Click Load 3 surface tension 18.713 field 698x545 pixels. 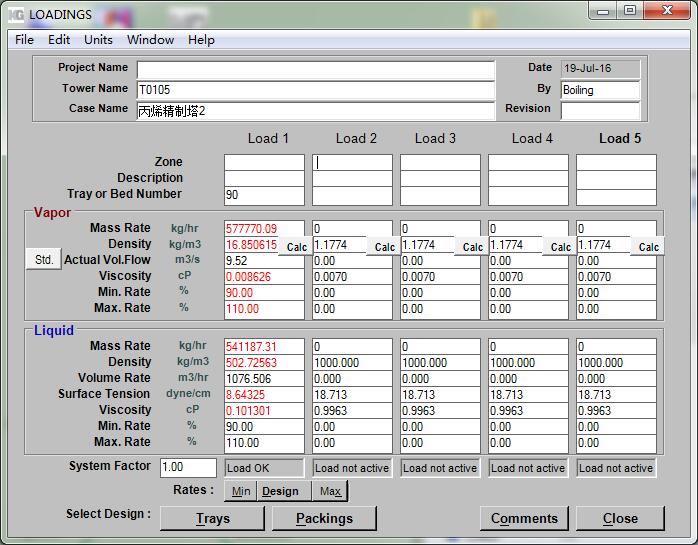pos(440,395)
